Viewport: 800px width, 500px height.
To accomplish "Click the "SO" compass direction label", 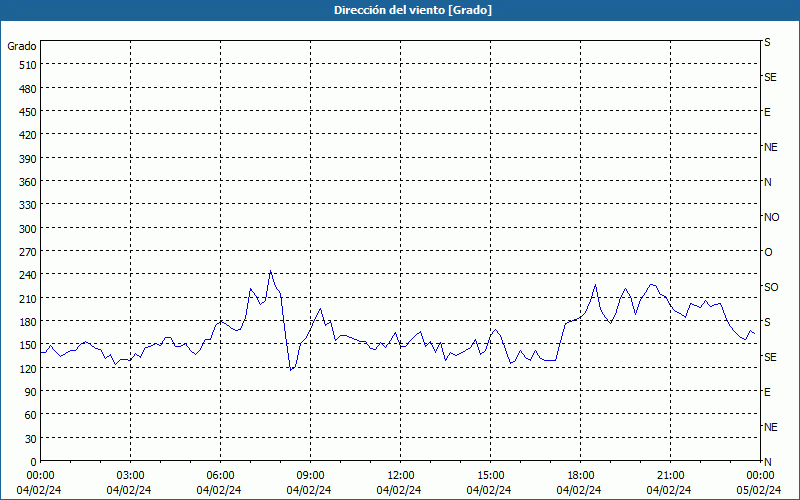I will coord(771,287).
